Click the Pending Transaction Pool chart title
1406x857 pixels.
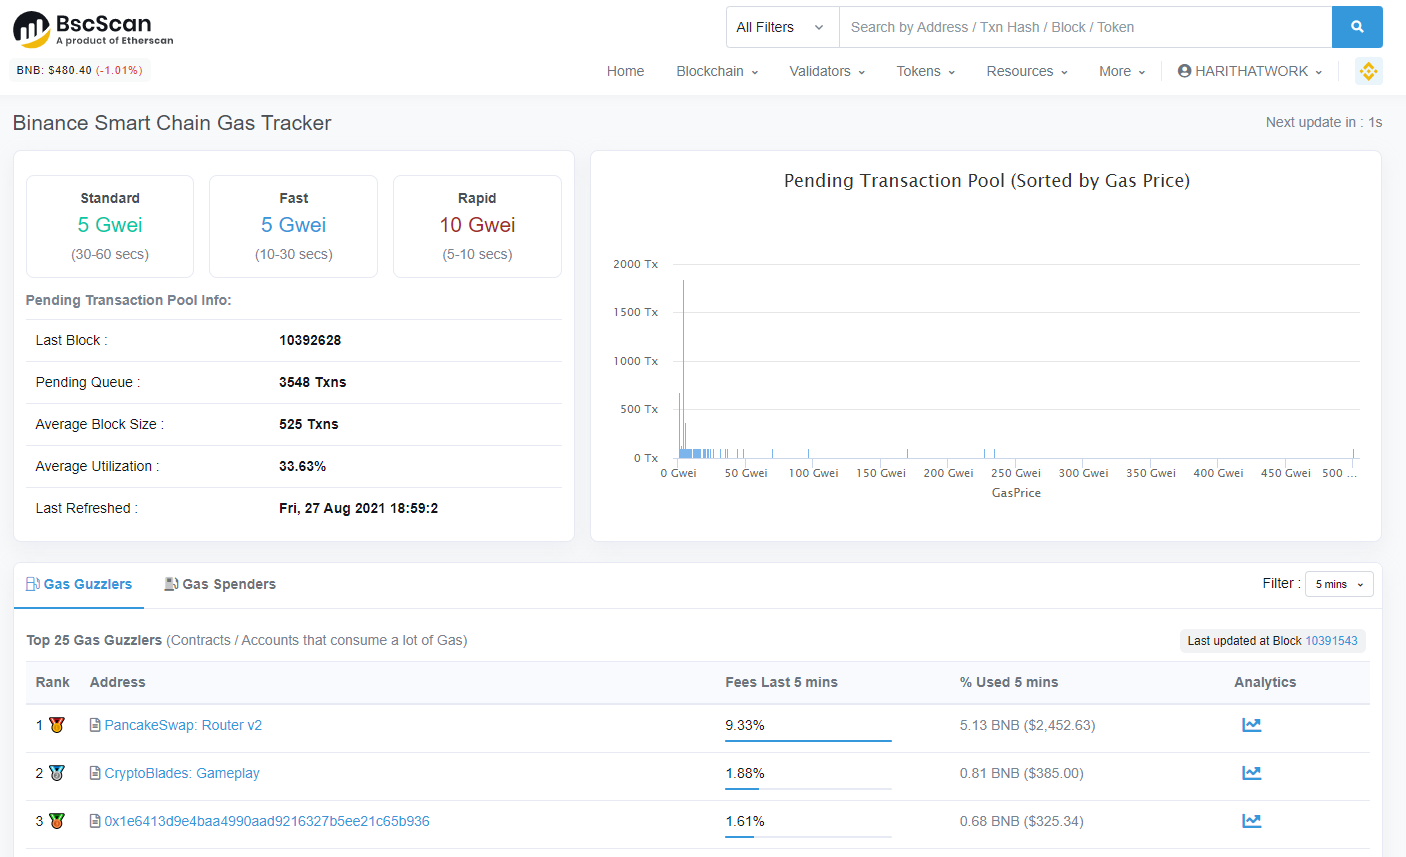pos(986,181)
